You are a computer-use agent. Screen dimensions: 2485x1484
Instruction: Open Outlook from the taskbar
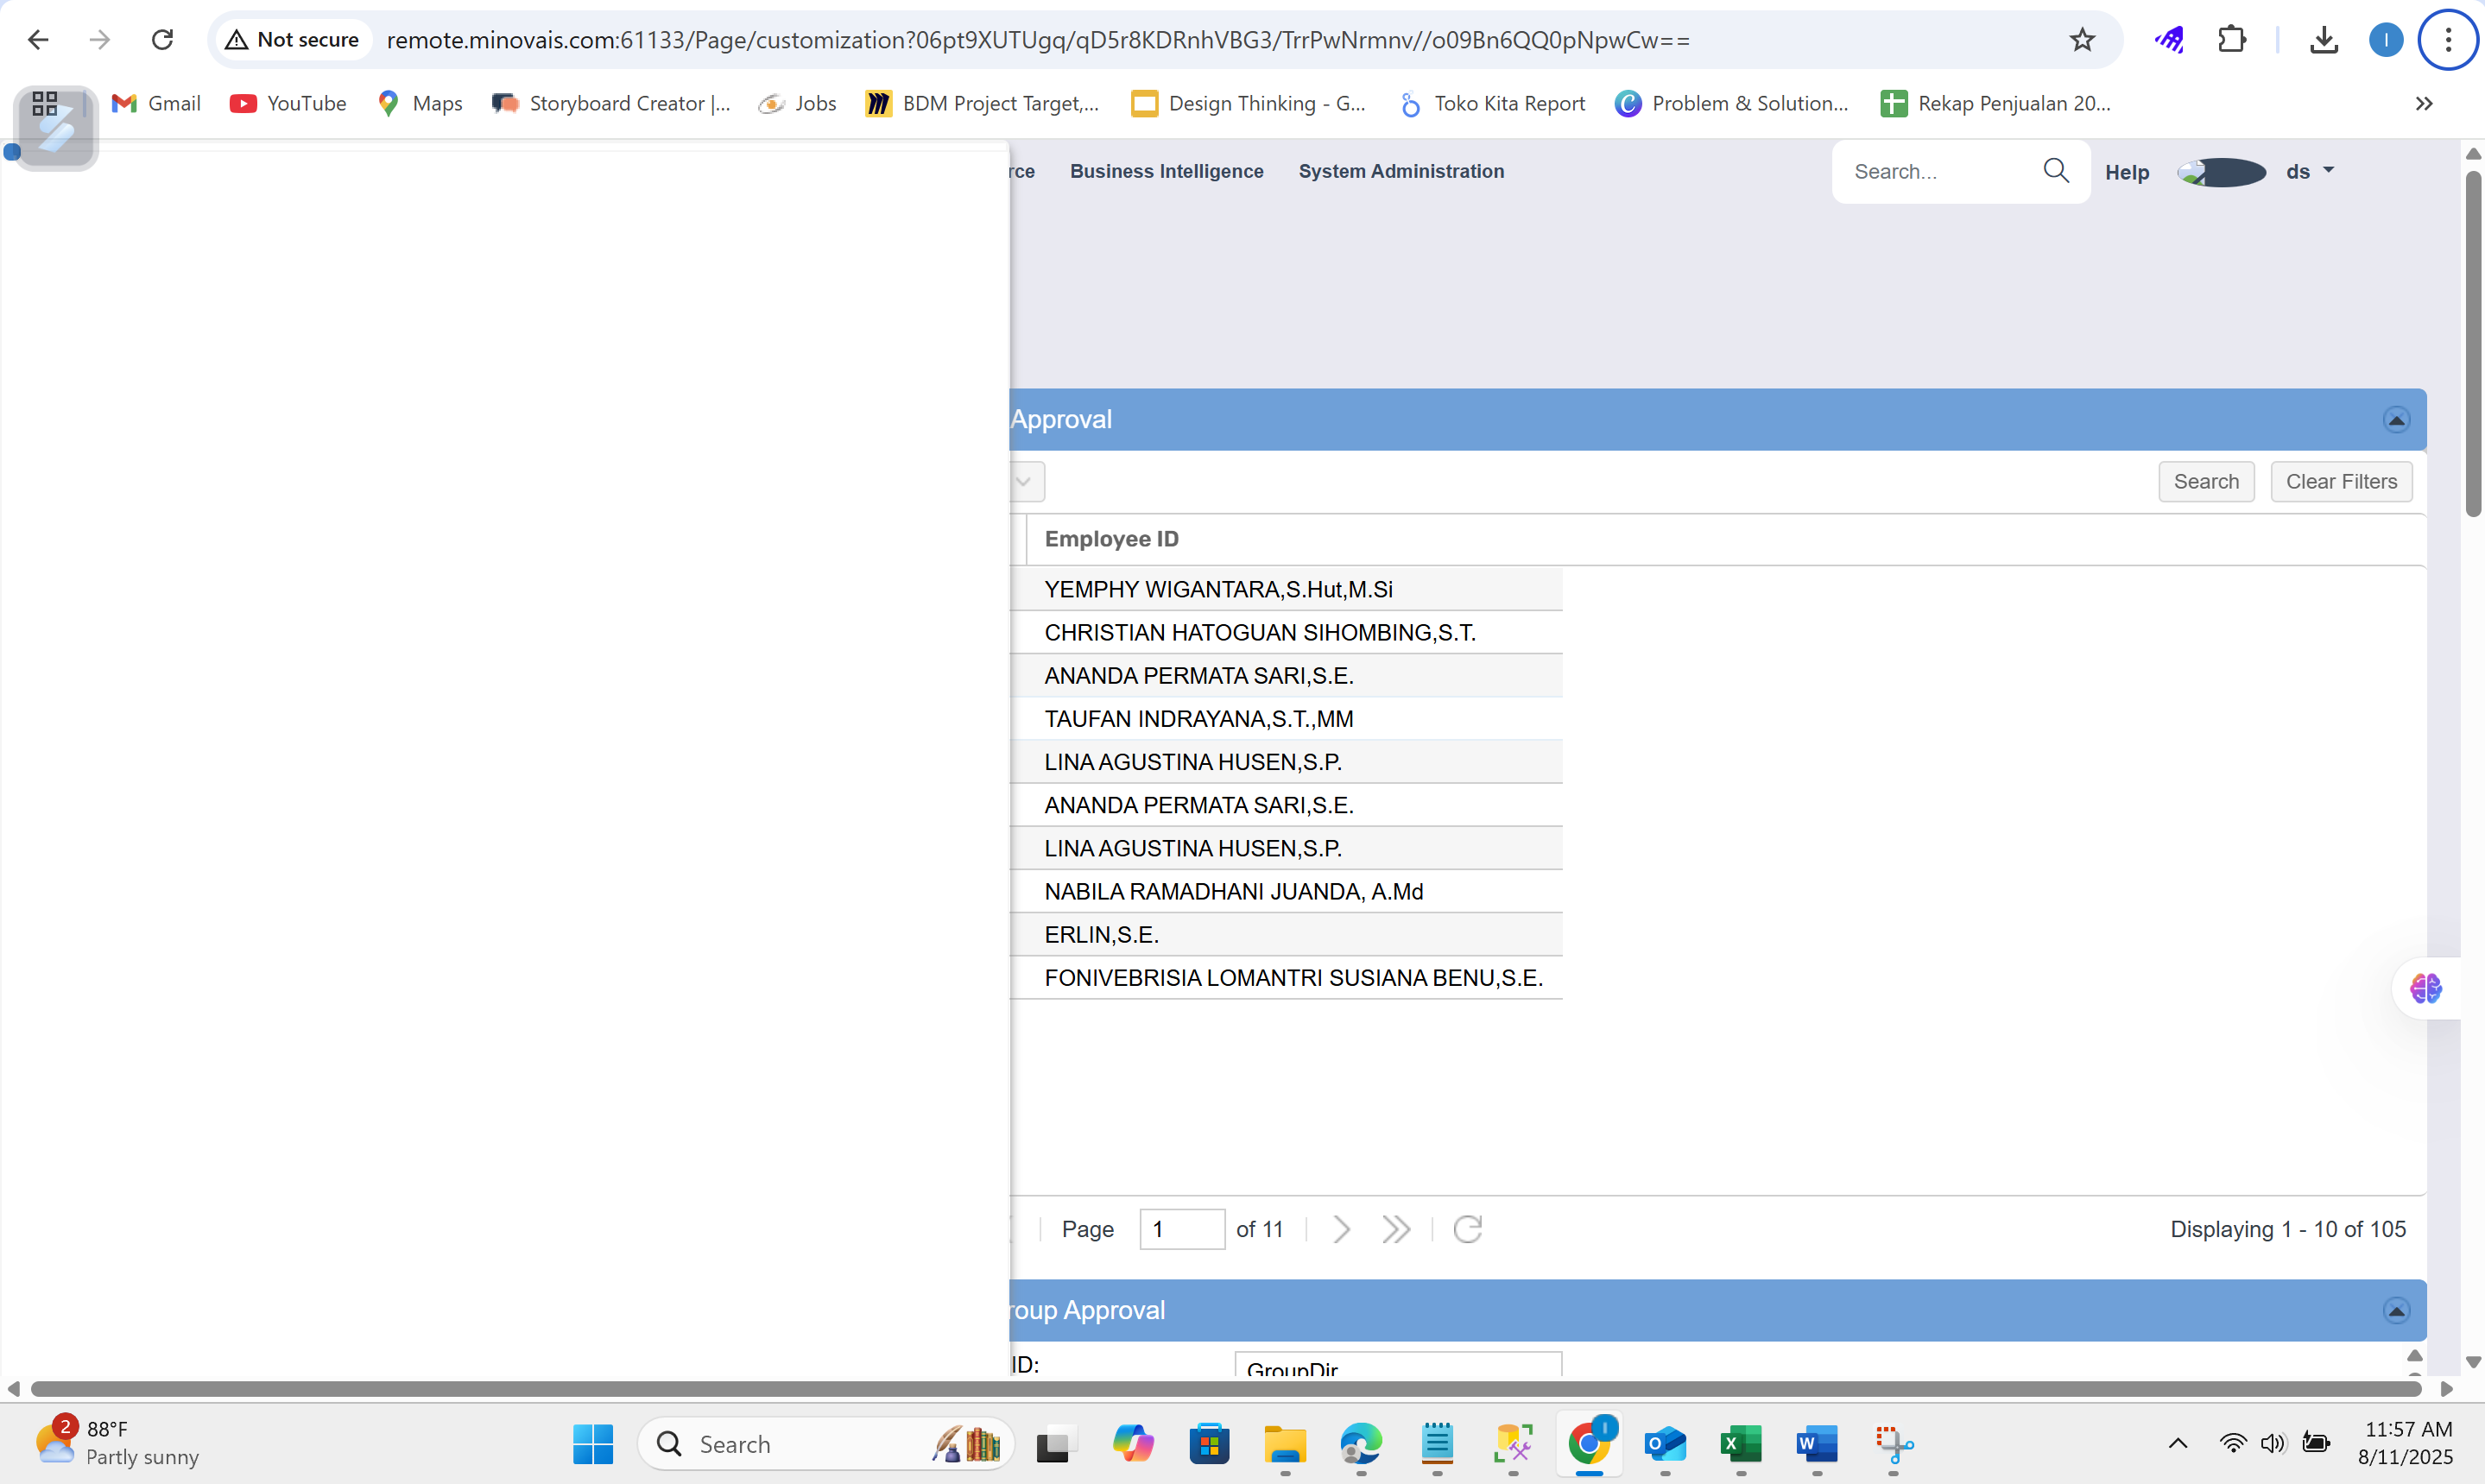(x=1665, y=1444)
